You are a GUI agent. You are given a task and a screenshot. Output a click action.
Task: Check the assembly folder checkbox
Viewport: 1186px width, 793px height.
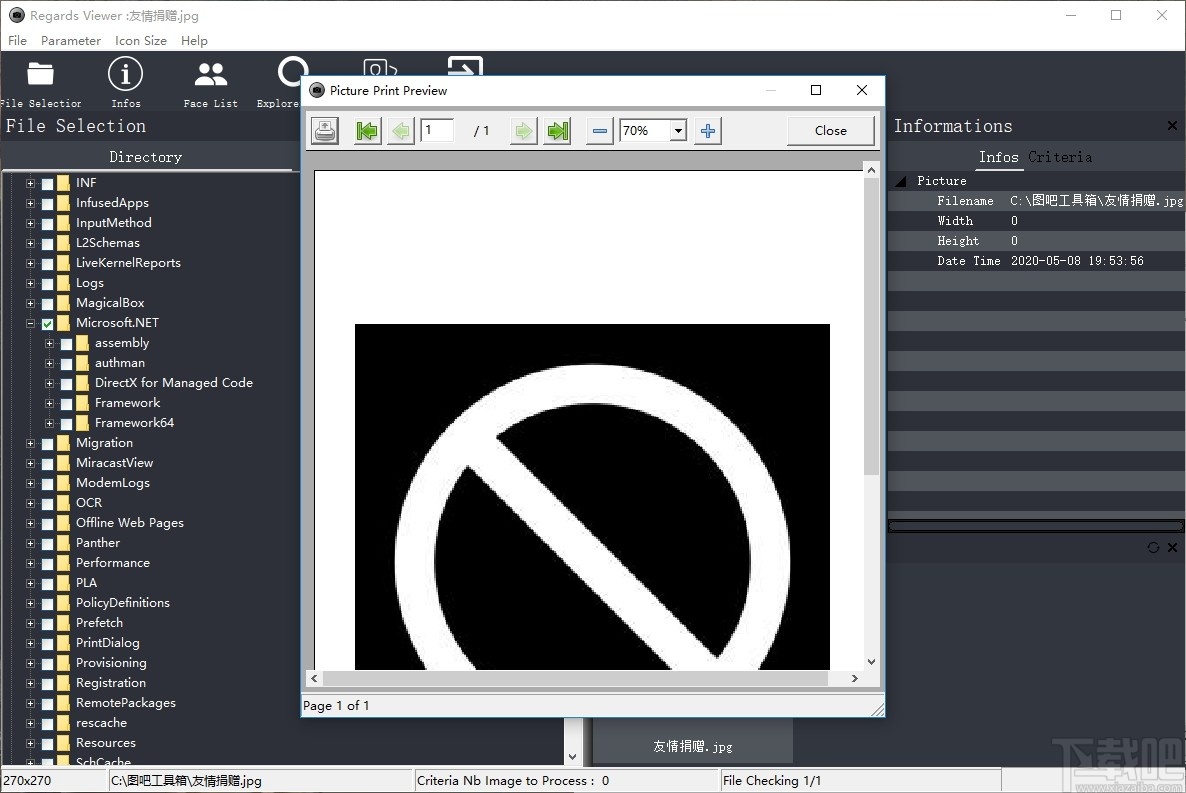coord(65,343)
